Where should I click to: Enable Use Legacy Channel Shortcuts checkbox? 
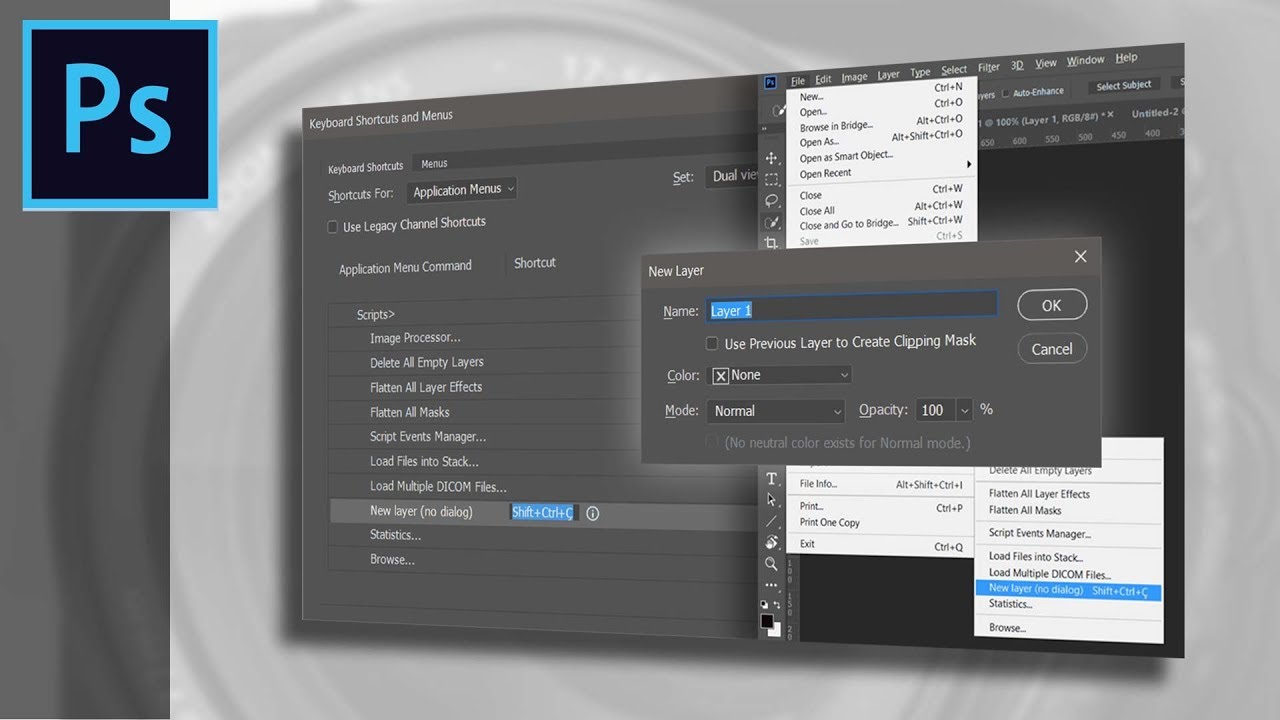coord(333,227)
